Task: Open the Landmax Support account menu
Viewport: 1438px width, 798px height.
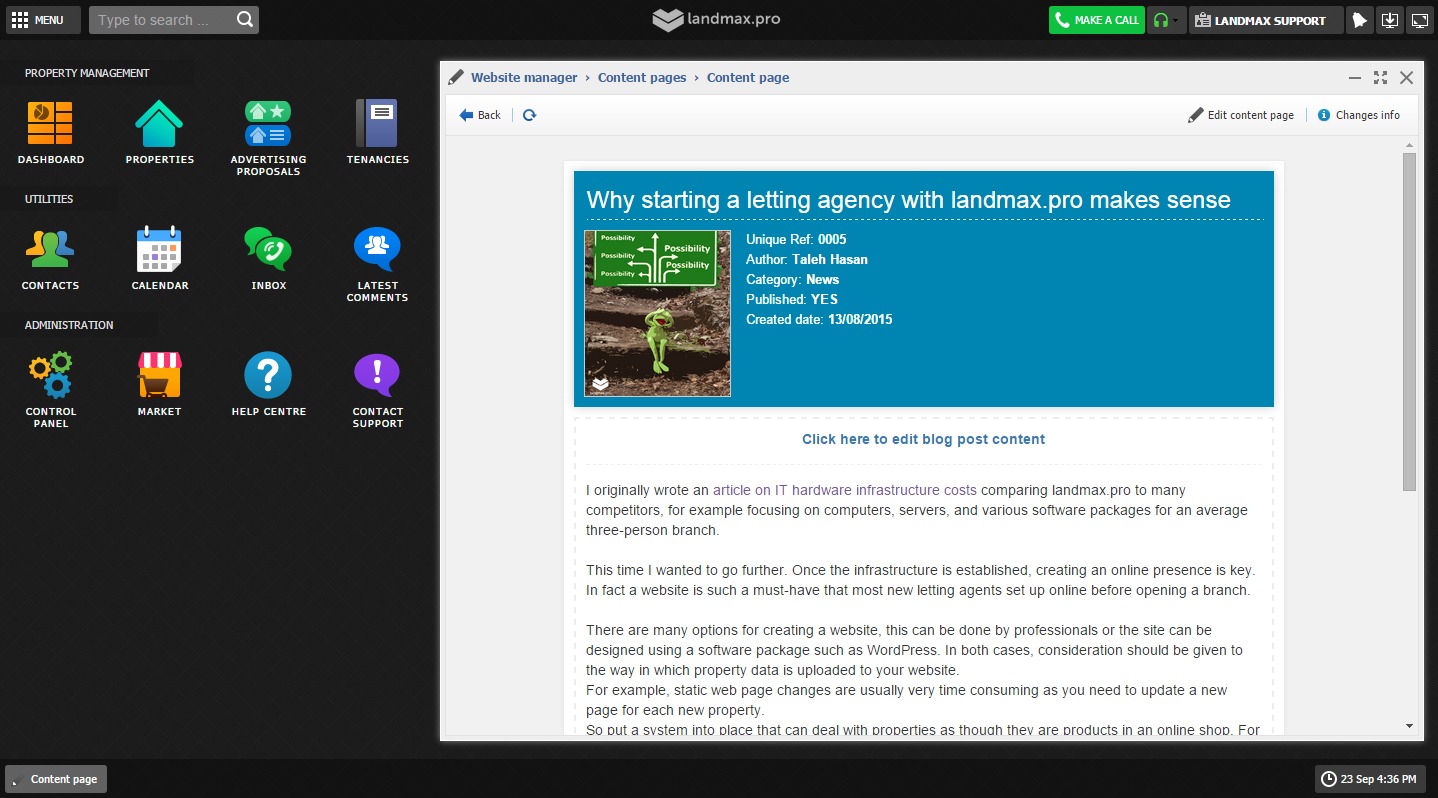Action: 1265,20
